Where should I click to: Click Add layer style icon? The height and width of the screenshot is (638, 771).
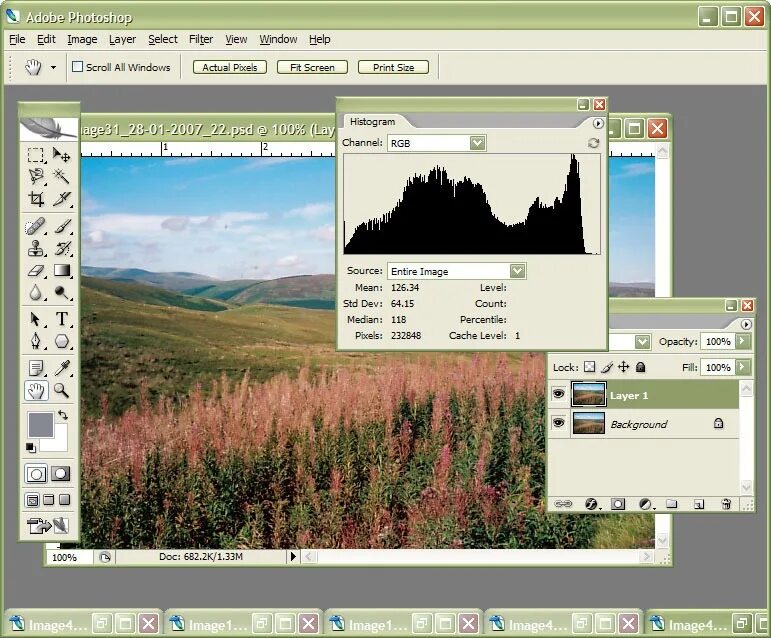click(x=591, y=504)
